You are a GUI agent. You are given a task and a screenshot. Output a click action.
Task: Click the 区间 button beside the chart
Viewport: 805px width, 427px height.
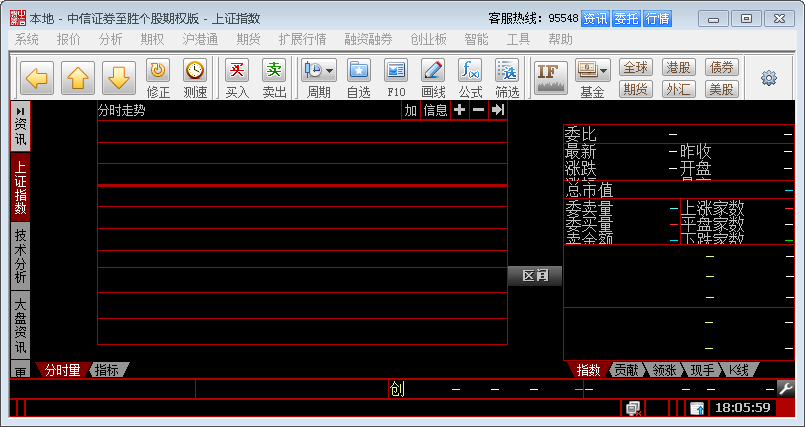(535, 276)
